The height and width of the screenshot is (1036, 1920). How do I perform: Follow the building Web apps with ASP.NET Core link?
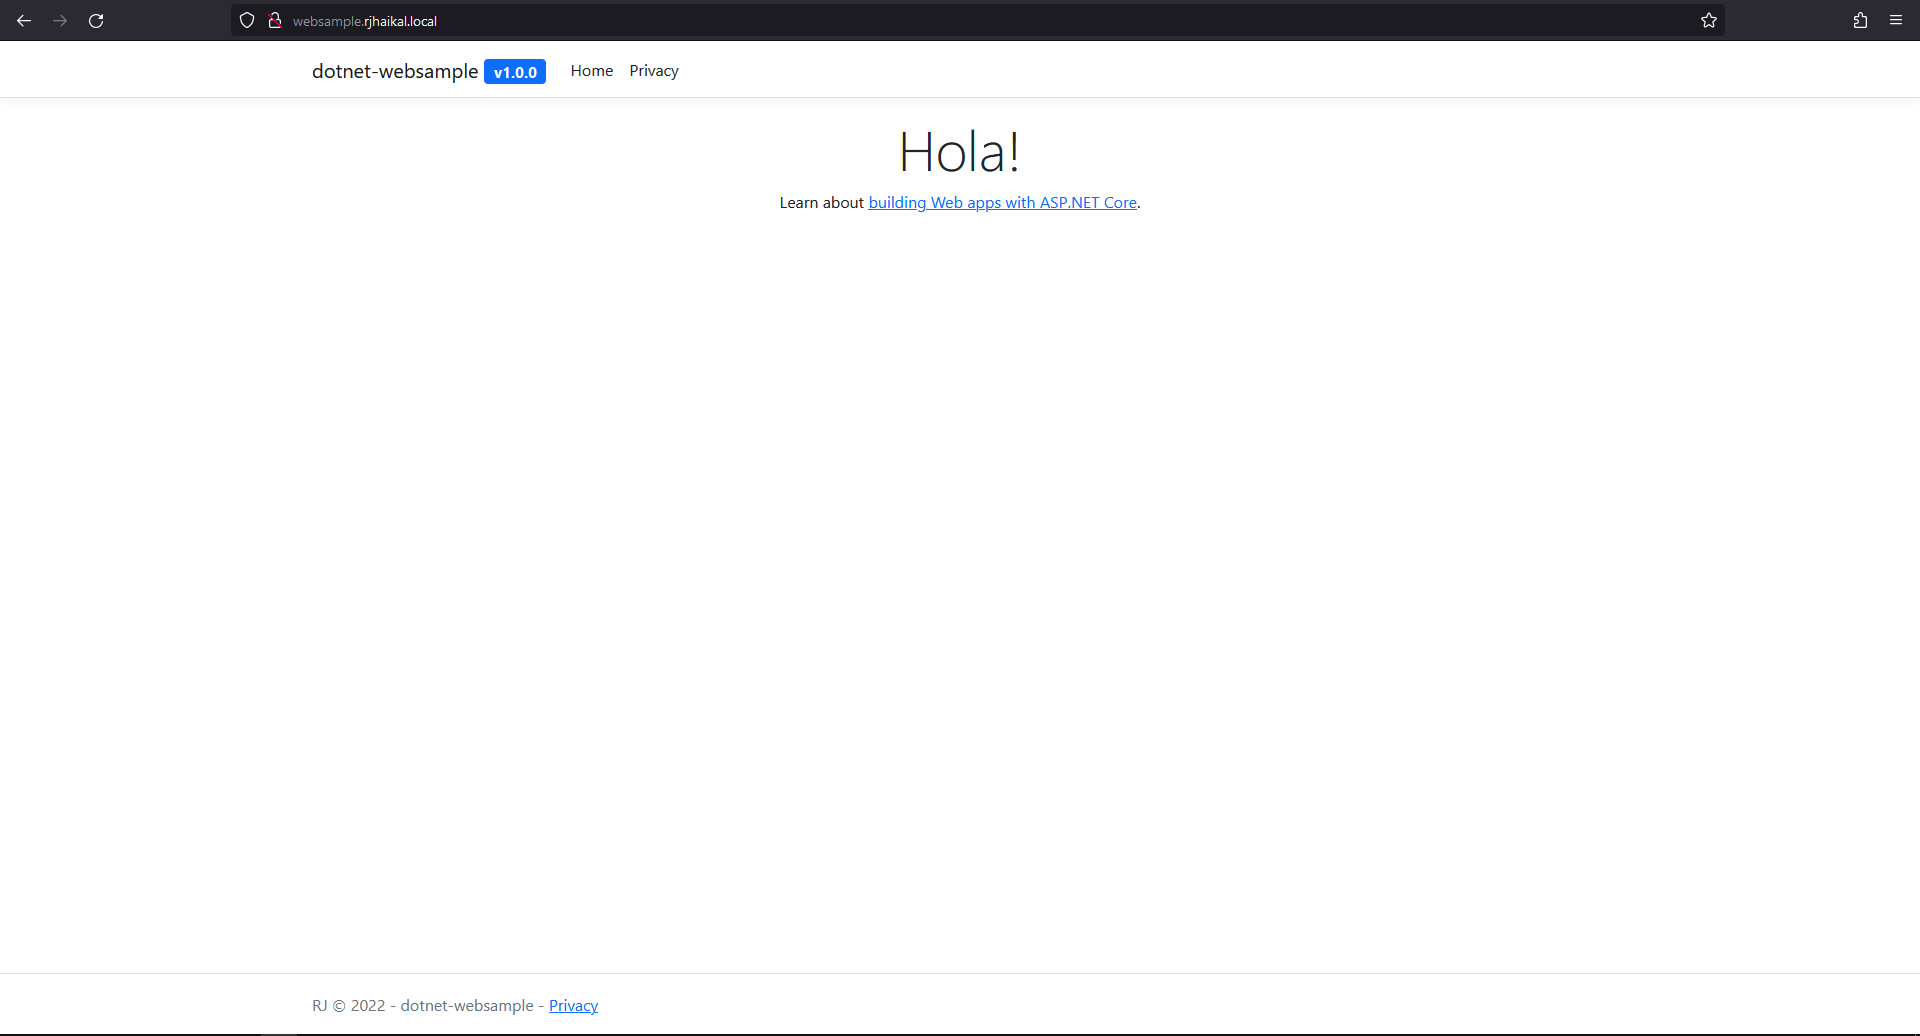[x=1002, y=203]
